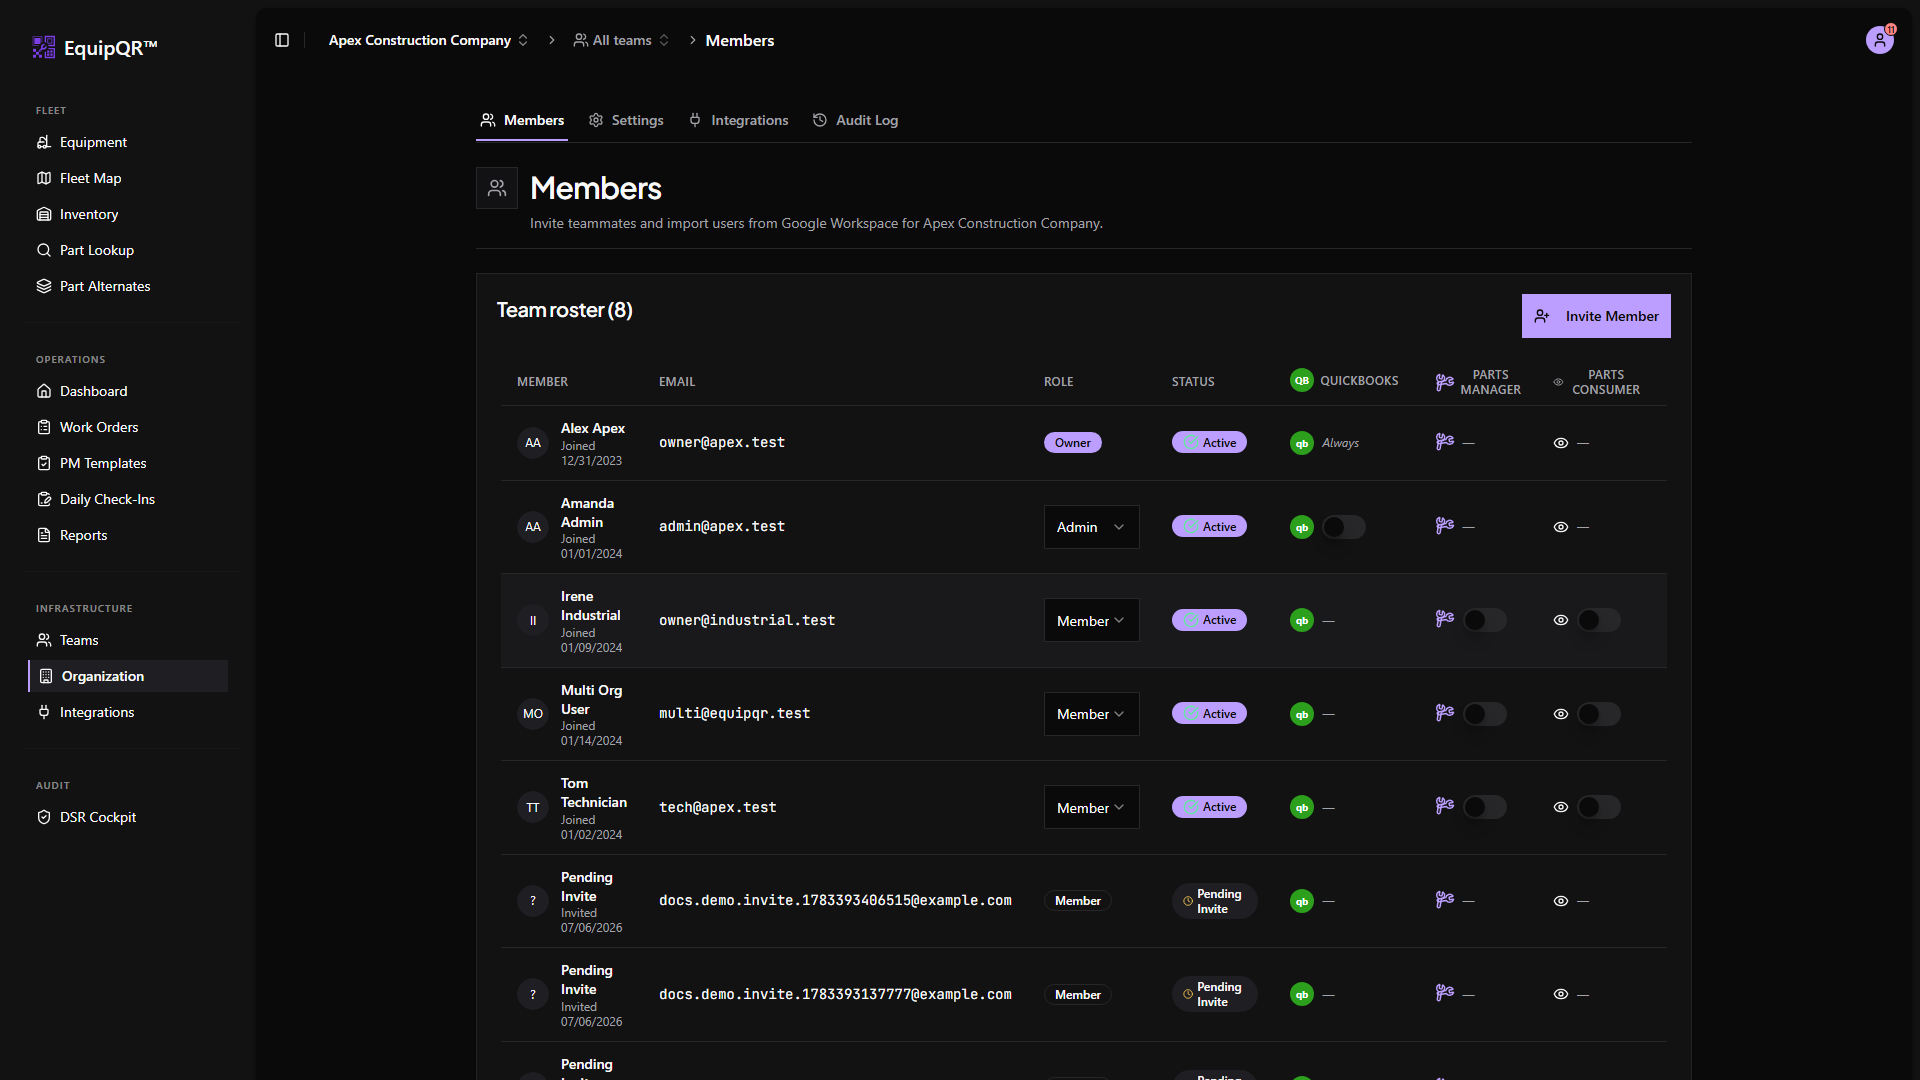Click Alex Apex's QuickBooks badge icon

click(1302, 443)
